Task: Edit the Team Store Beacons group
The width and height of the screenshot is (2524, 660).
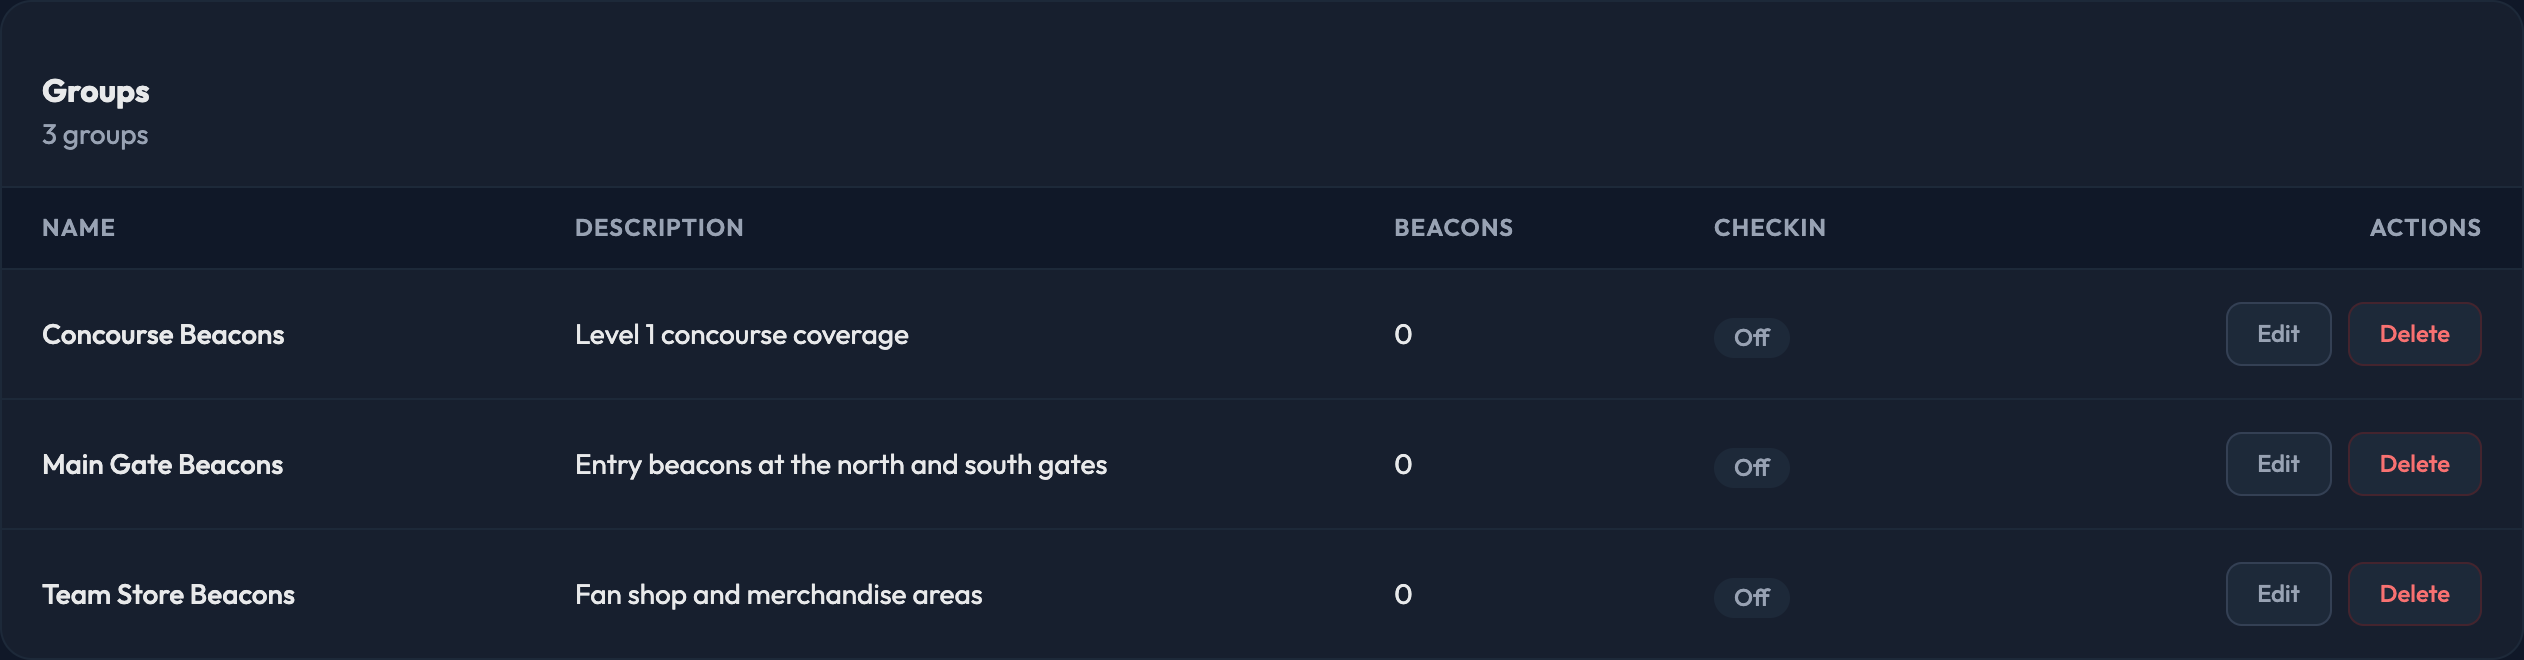Action: click(x=2278, y=594)
